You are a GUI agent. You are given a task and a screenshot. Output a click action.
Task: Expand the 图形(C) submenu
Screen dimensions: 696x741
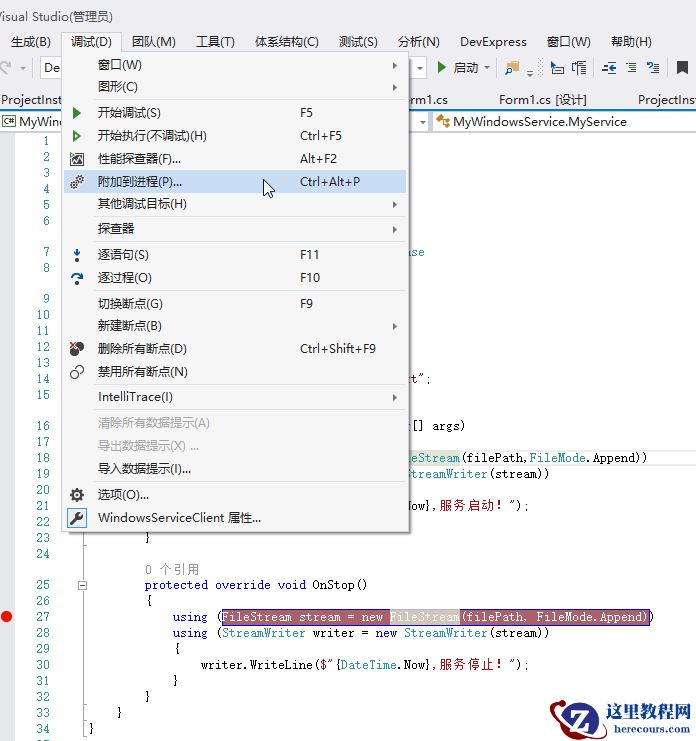point(395,87)
